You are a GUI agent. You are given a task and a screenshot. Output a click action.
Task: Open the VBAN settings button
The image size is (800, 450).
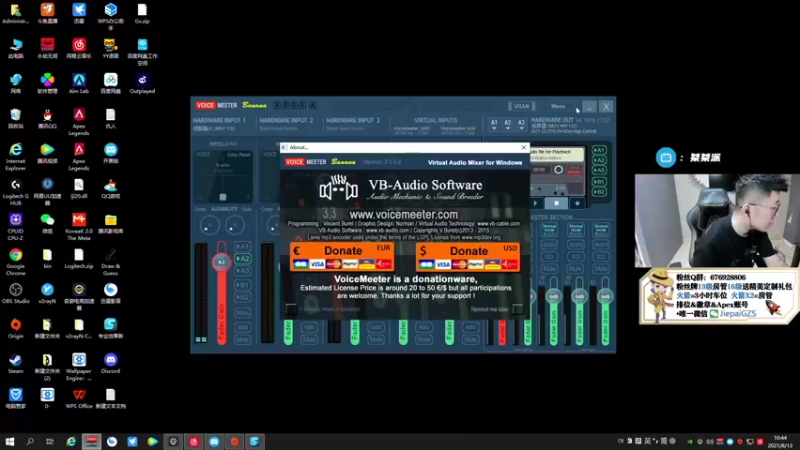pos(521,106)
